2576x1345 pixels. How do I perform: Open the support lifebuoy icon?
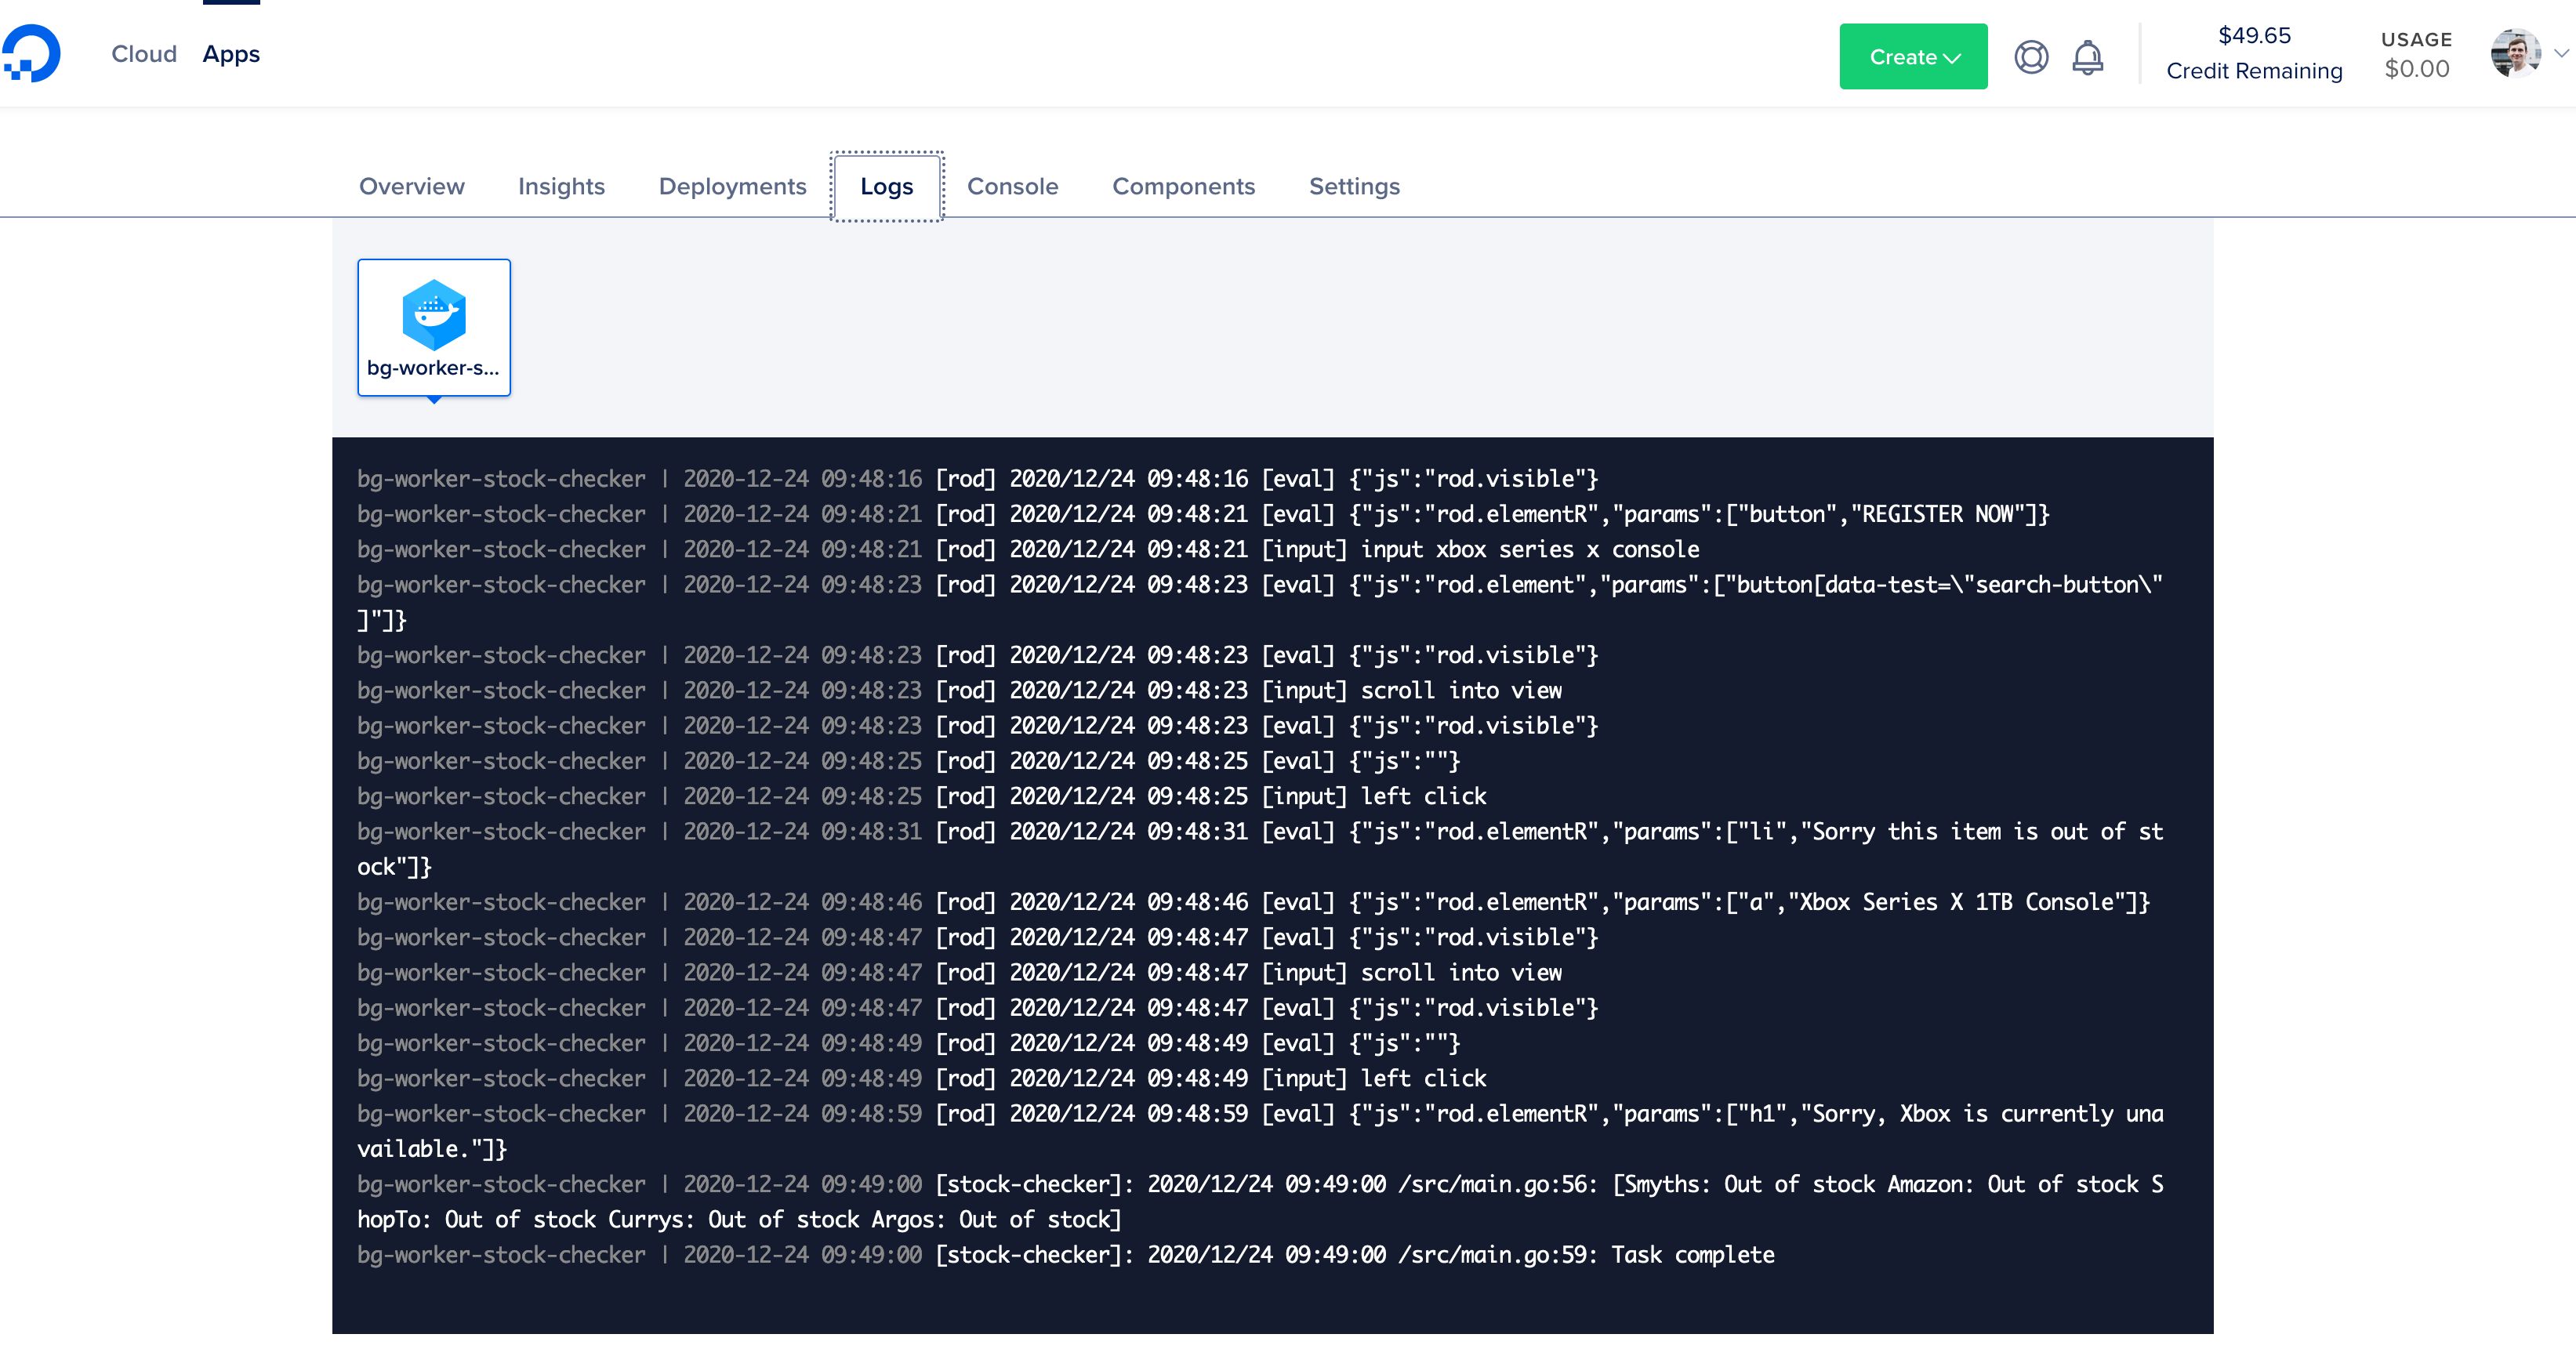coord(2031,57)
